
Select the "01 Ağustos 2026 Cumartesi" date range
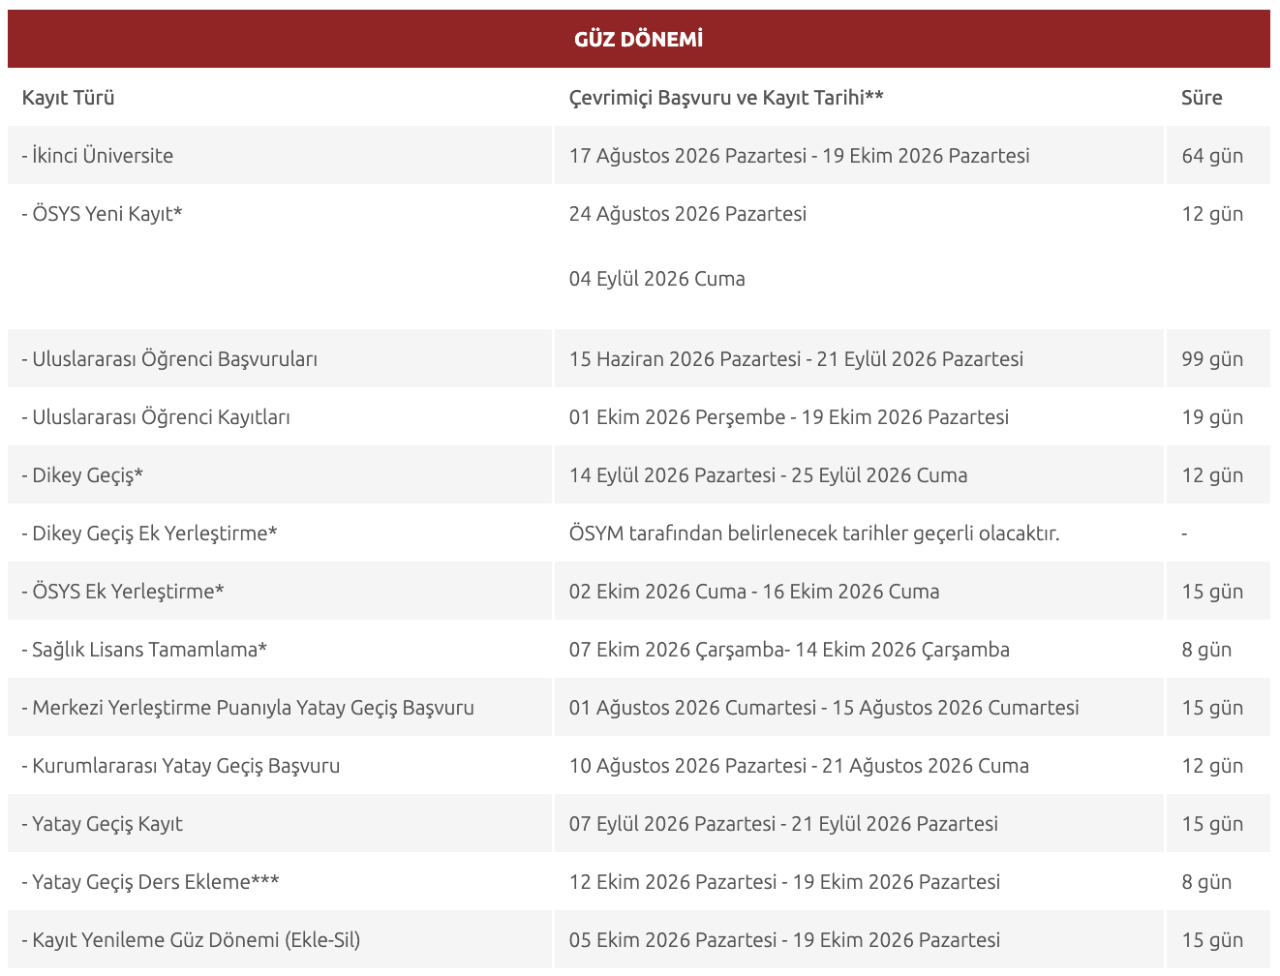tap(824, 707)
